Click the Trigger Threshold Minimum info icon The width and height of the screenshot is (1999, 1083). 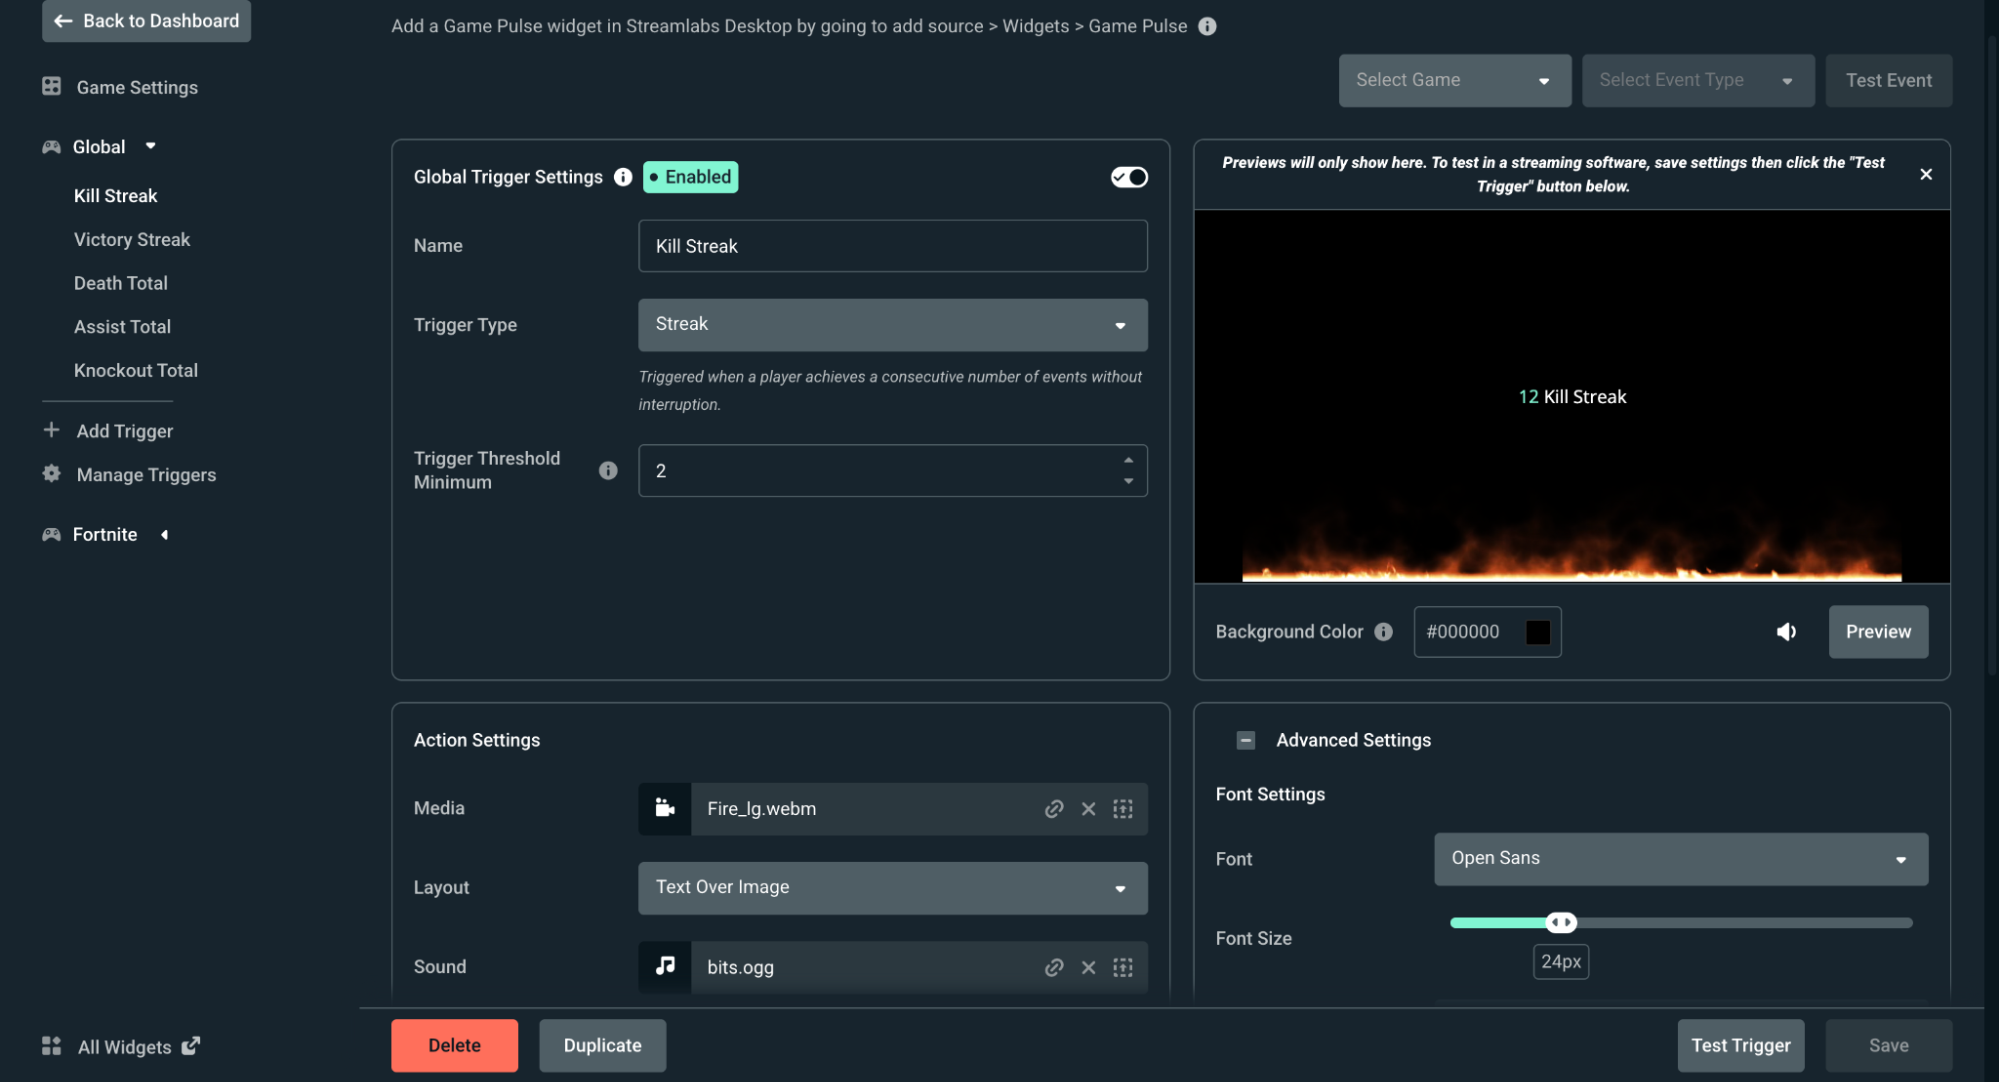coord(608,470)
